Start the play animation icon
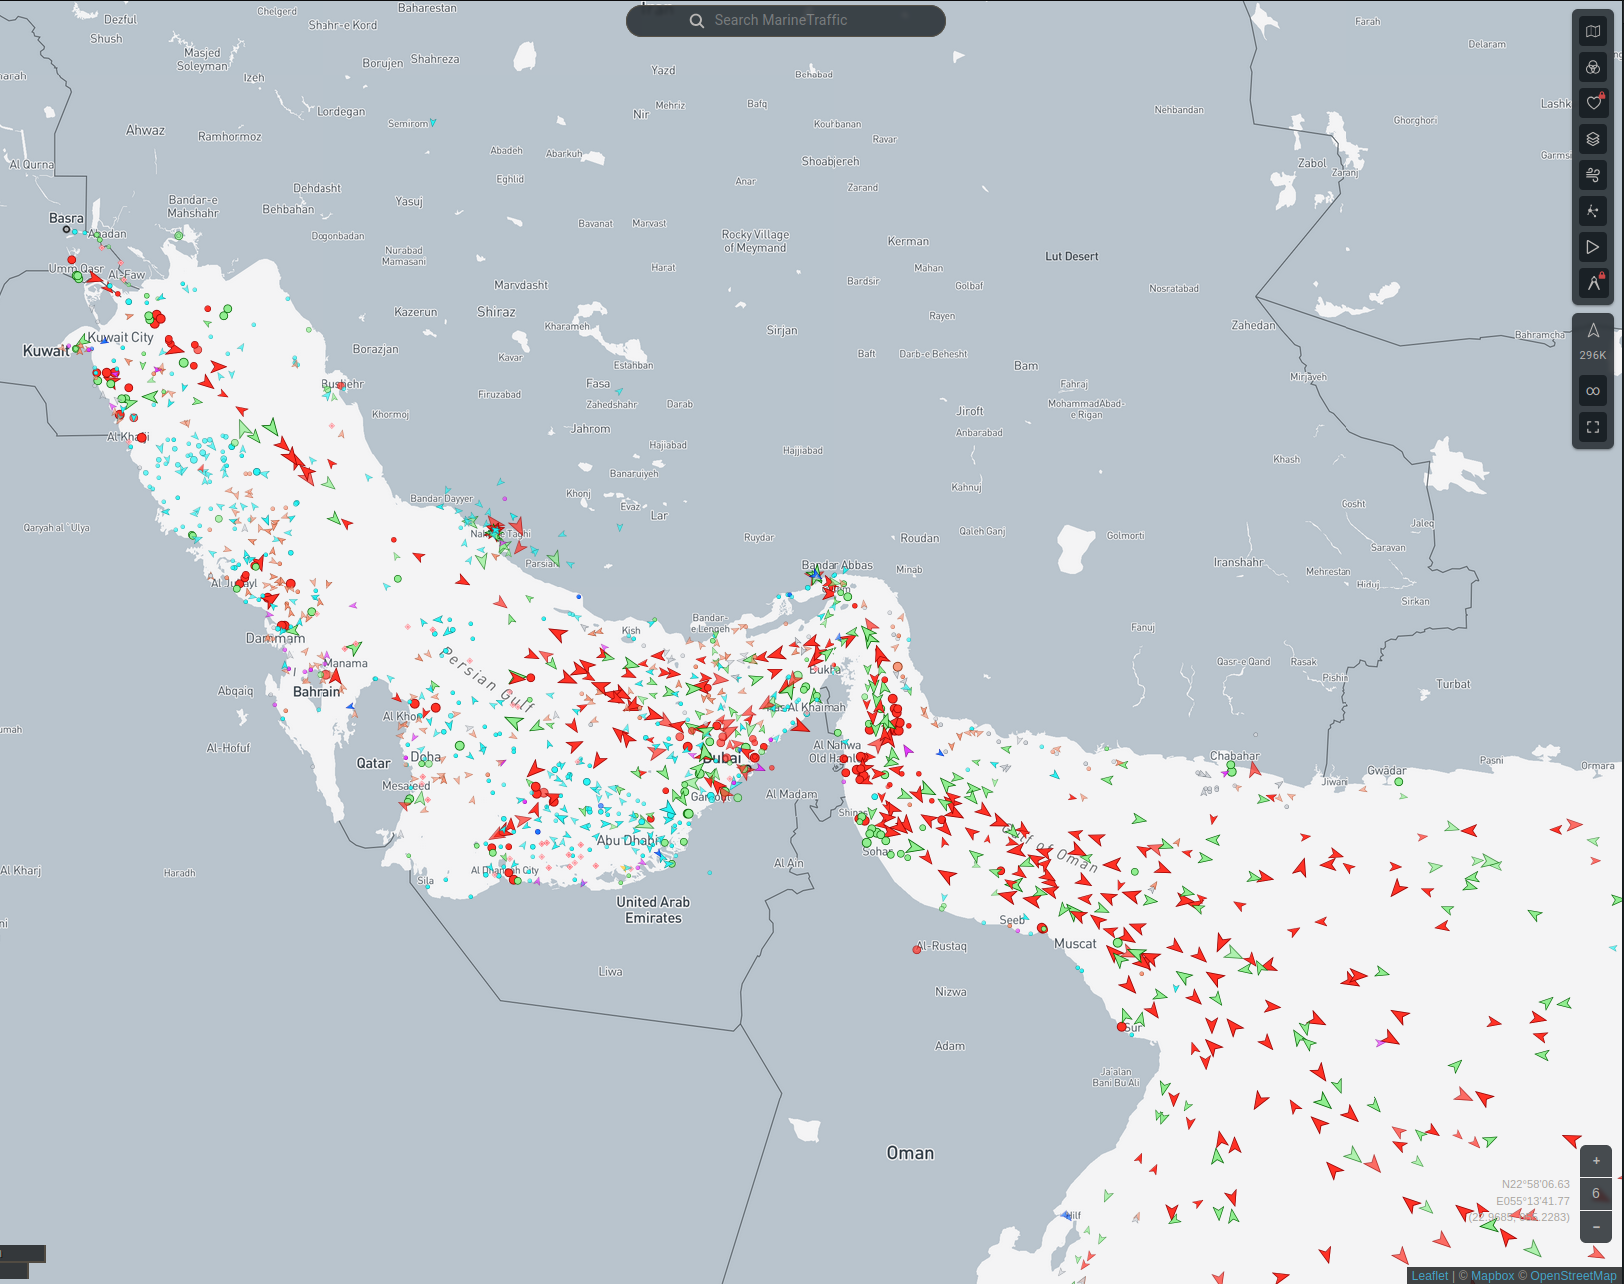1624x1284 pixels. tap(1593, 247)
